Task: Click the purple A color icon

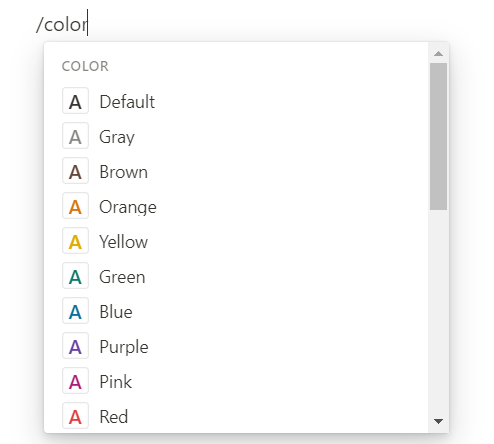Action: 75,346
